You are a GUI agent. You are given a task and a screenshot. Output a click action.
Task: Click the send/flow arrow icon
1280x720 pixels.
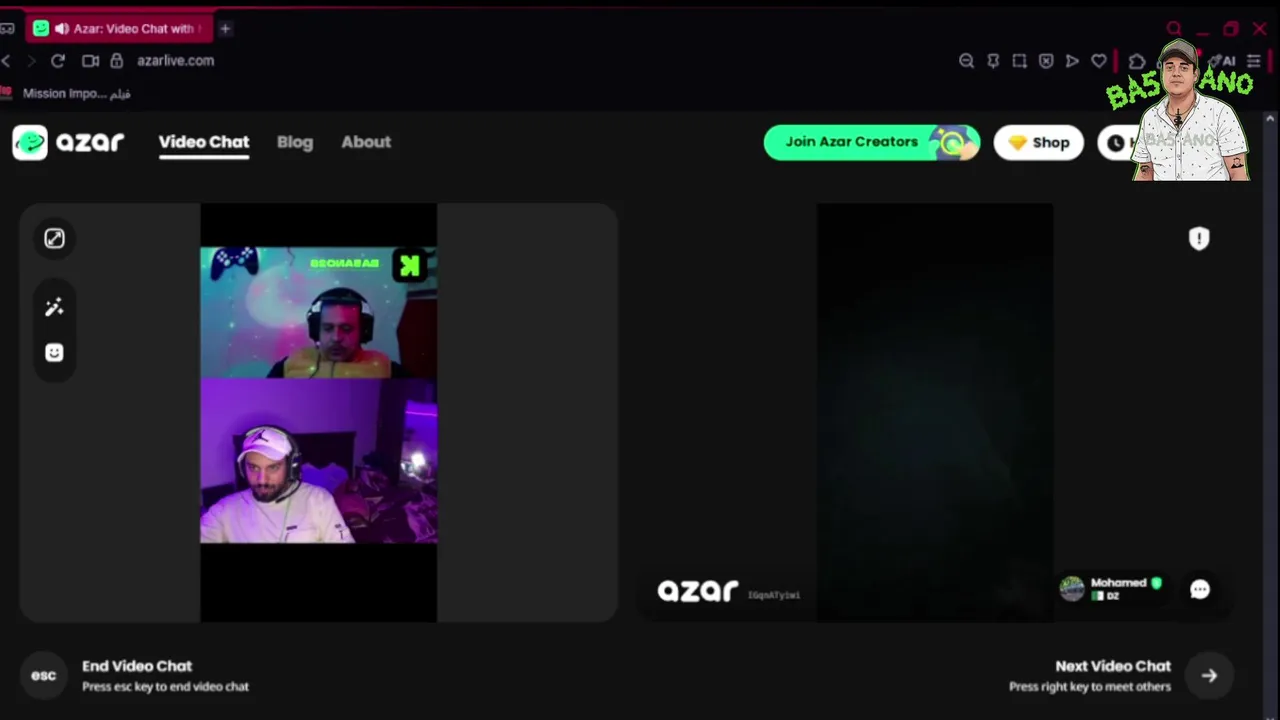[x=1072, y=61]
